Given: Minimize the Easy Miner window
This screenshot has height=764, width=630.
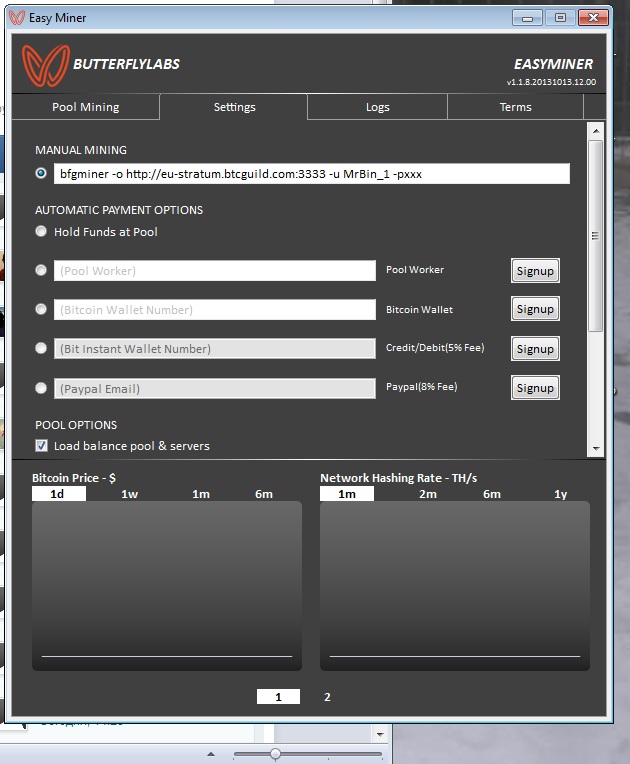Looking at the screenshot, I should click(x=527, y=18).
